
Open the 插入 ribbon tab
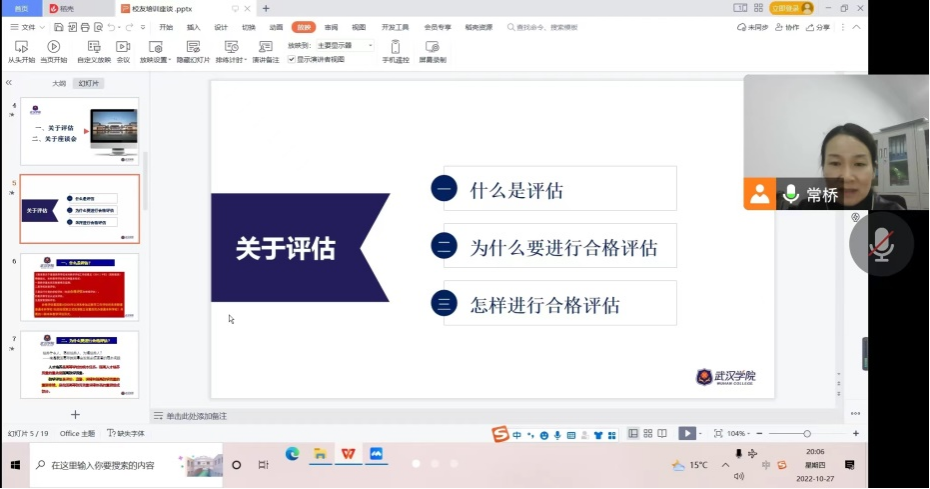[193, 27]
